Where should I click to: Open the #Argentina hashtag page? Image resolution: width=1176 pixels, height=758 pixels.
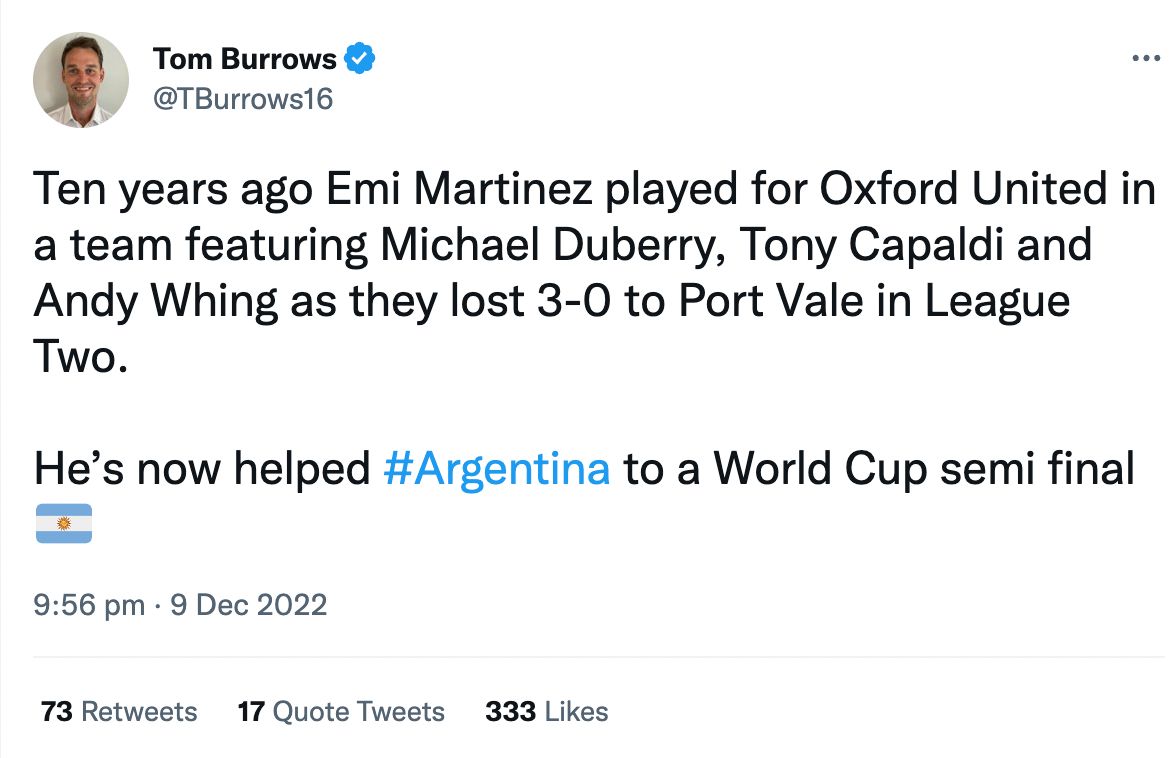pos(496,467)
